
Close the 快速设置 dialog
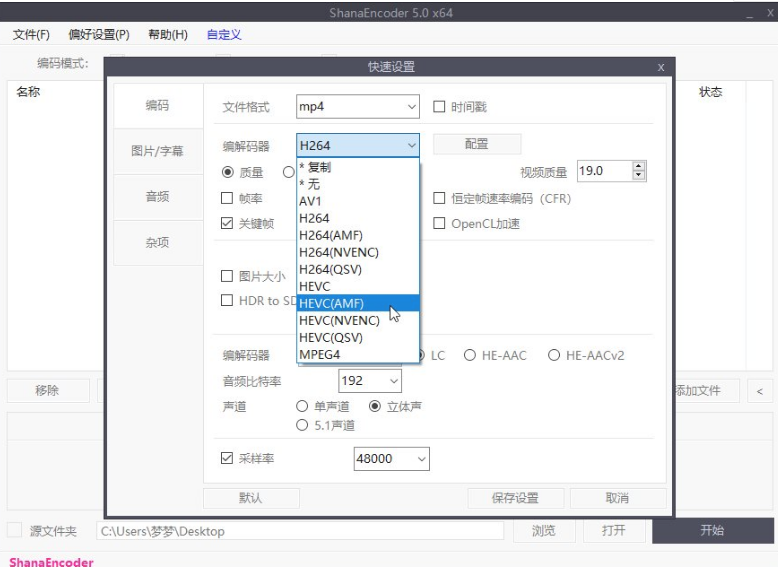(x=661, y=67)
